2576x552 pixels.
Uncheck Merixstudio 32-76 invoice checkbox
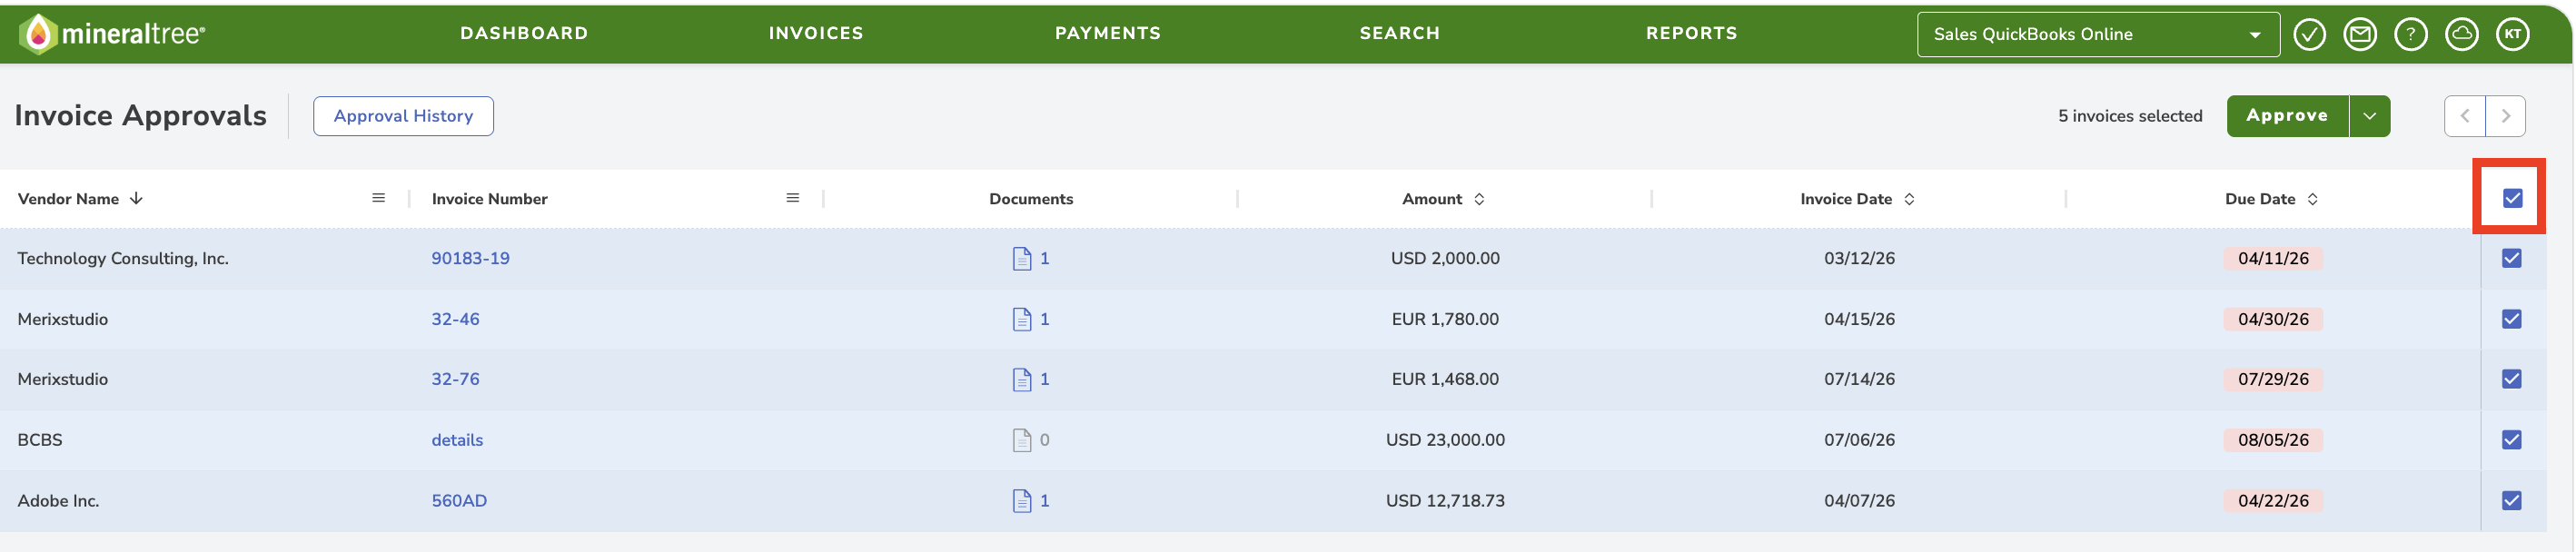coord(2512,379)
